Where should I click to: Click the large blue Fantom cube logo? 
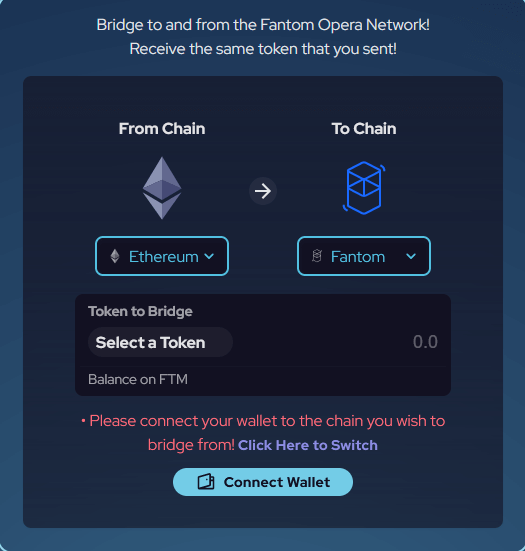coord(364,188)
